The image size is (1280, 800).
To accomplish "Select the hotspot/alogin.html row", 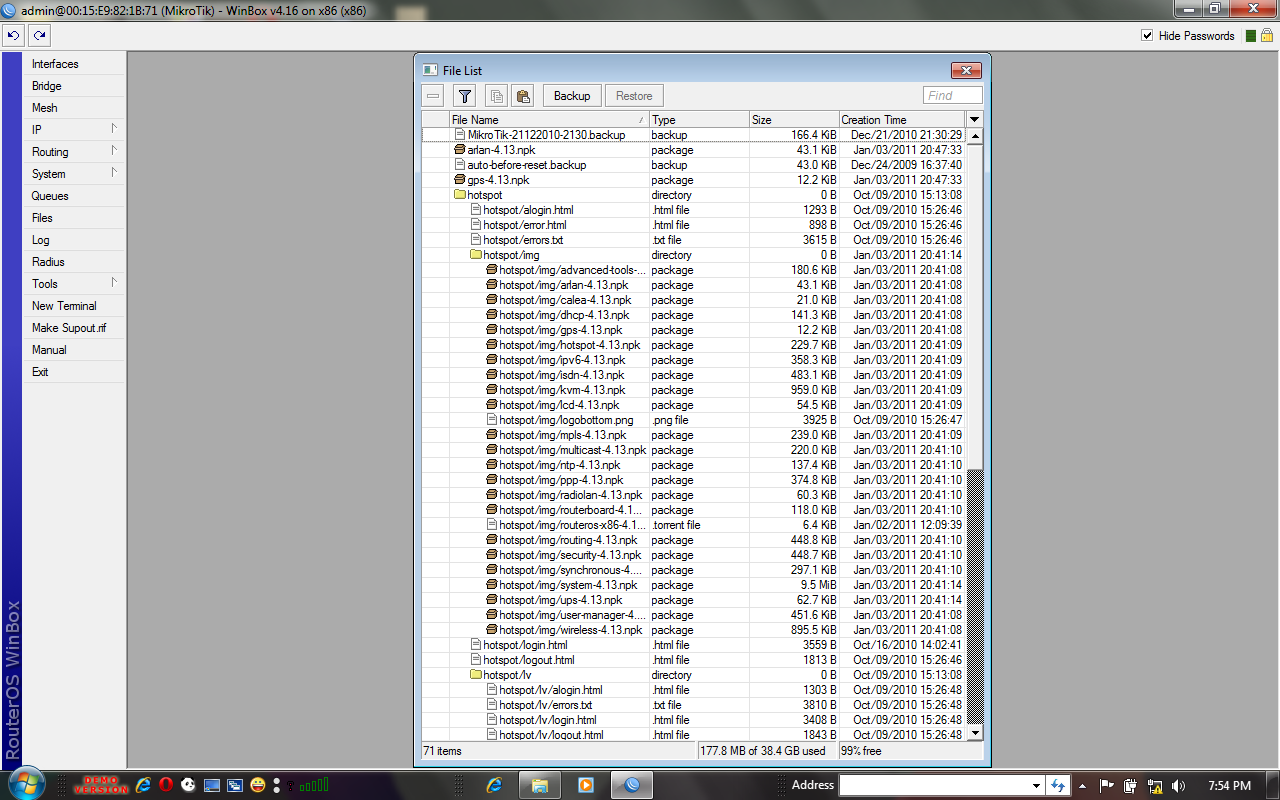I will (694, 210).
